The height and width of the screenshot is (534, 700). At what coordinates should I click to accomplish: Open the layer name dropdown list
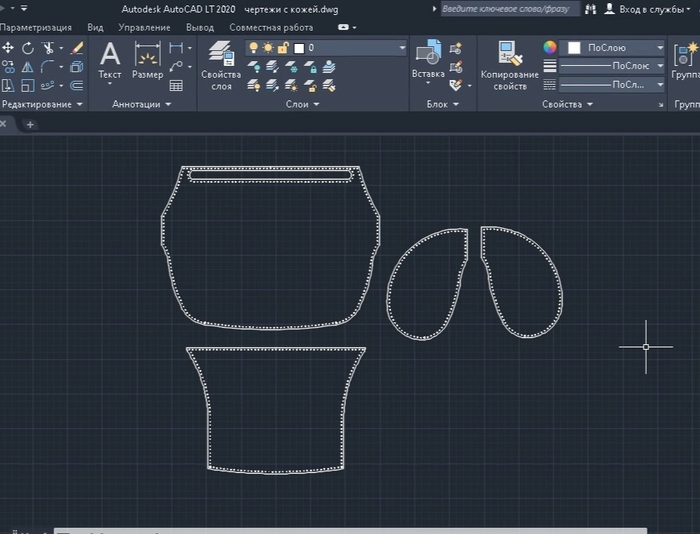402,48
